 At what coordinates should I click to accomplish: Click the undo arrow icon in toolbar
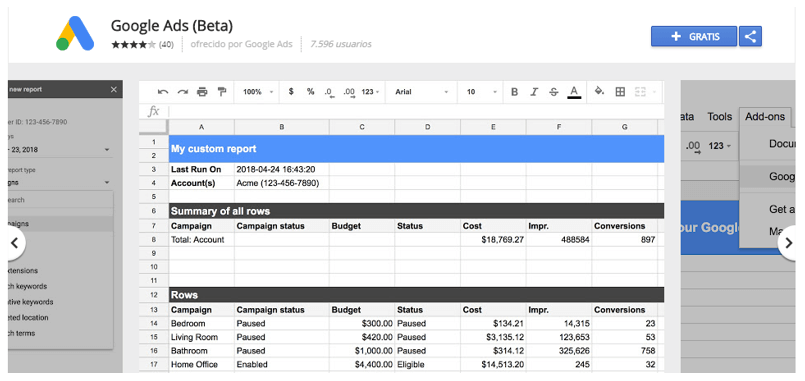click(163, 92)
